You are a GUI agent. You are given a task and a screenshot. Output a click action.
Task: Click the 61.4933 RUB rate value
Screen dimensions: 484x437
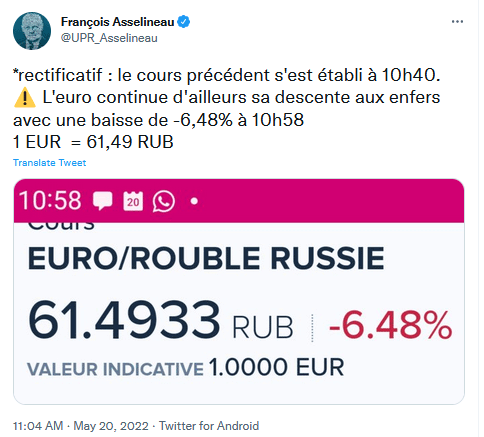pyautogui.click(x=161, y=320)
